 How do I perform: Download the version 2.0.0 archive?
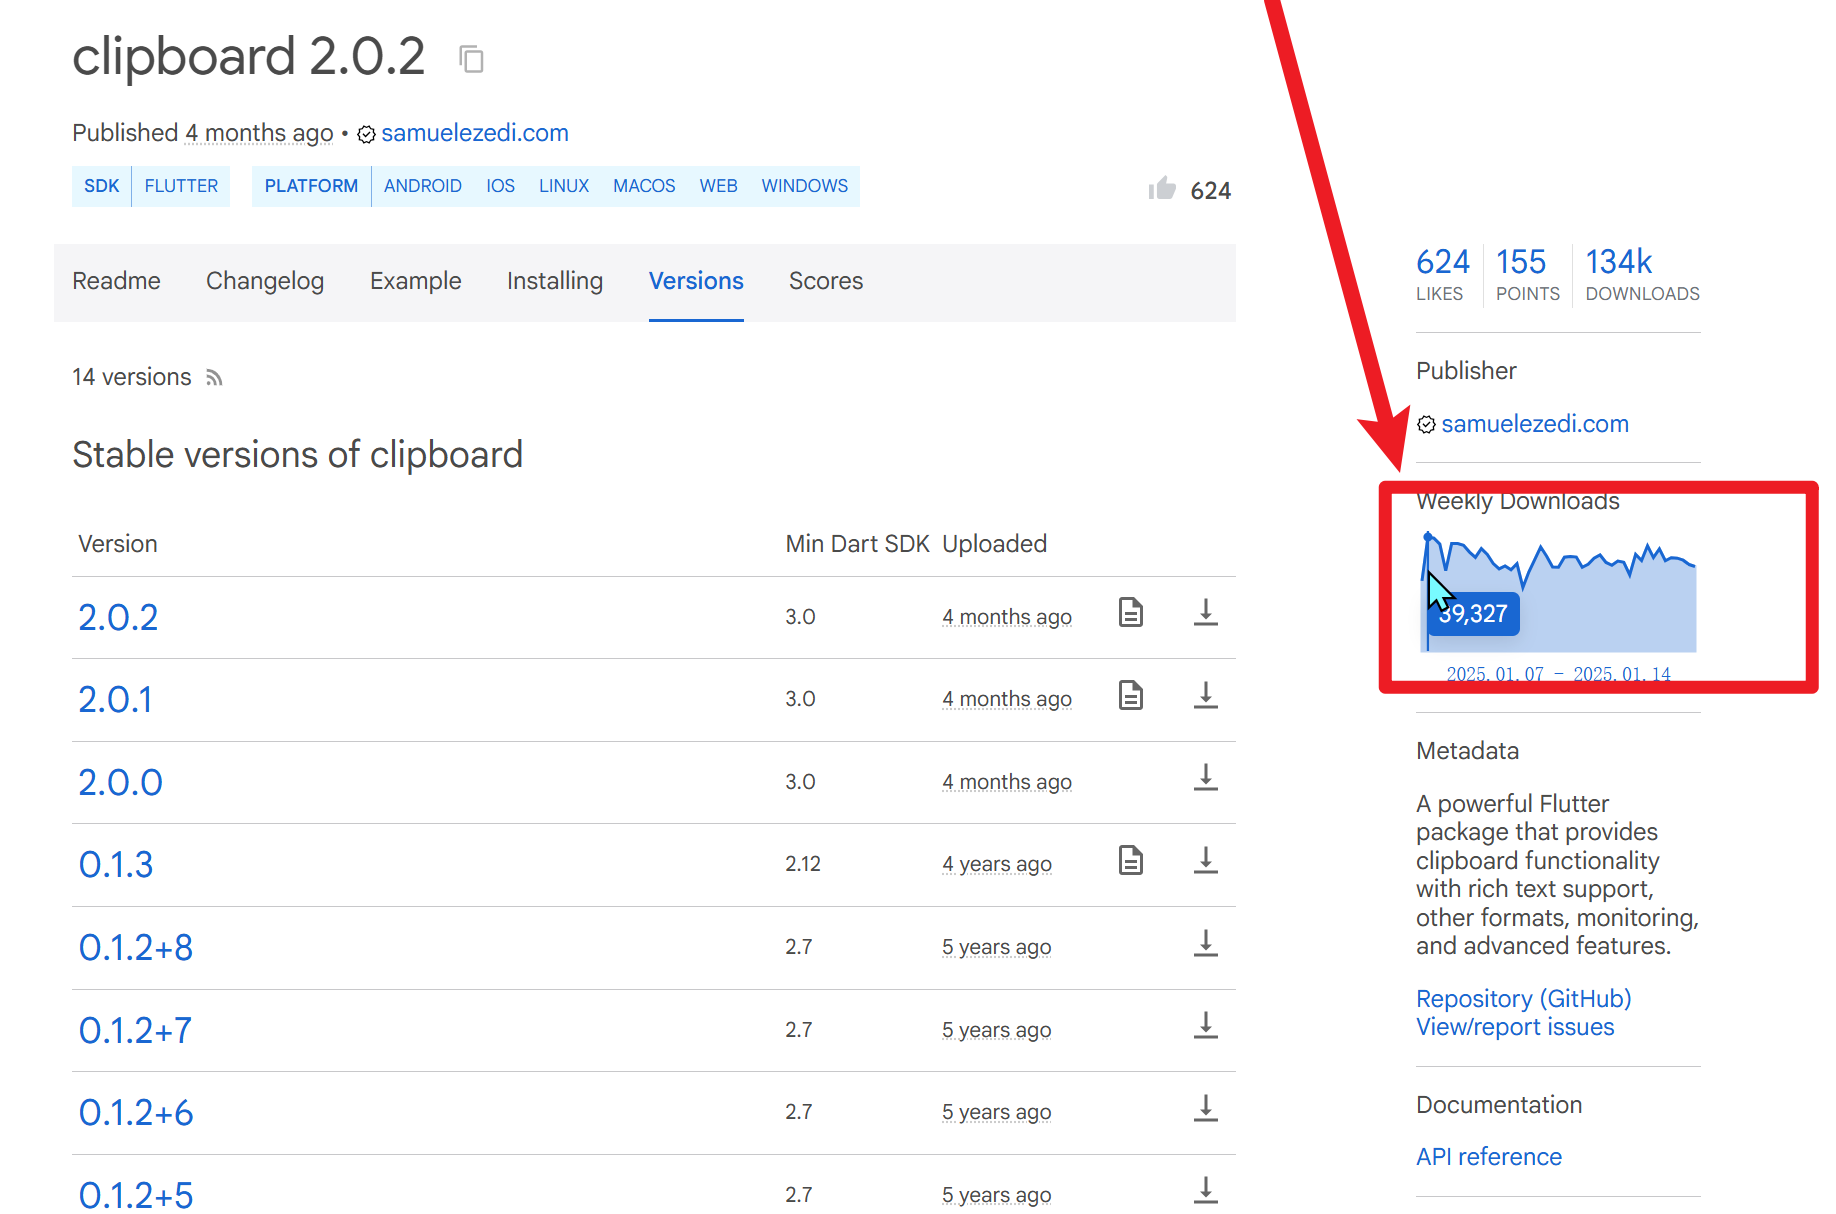(x=1206, y=778)
